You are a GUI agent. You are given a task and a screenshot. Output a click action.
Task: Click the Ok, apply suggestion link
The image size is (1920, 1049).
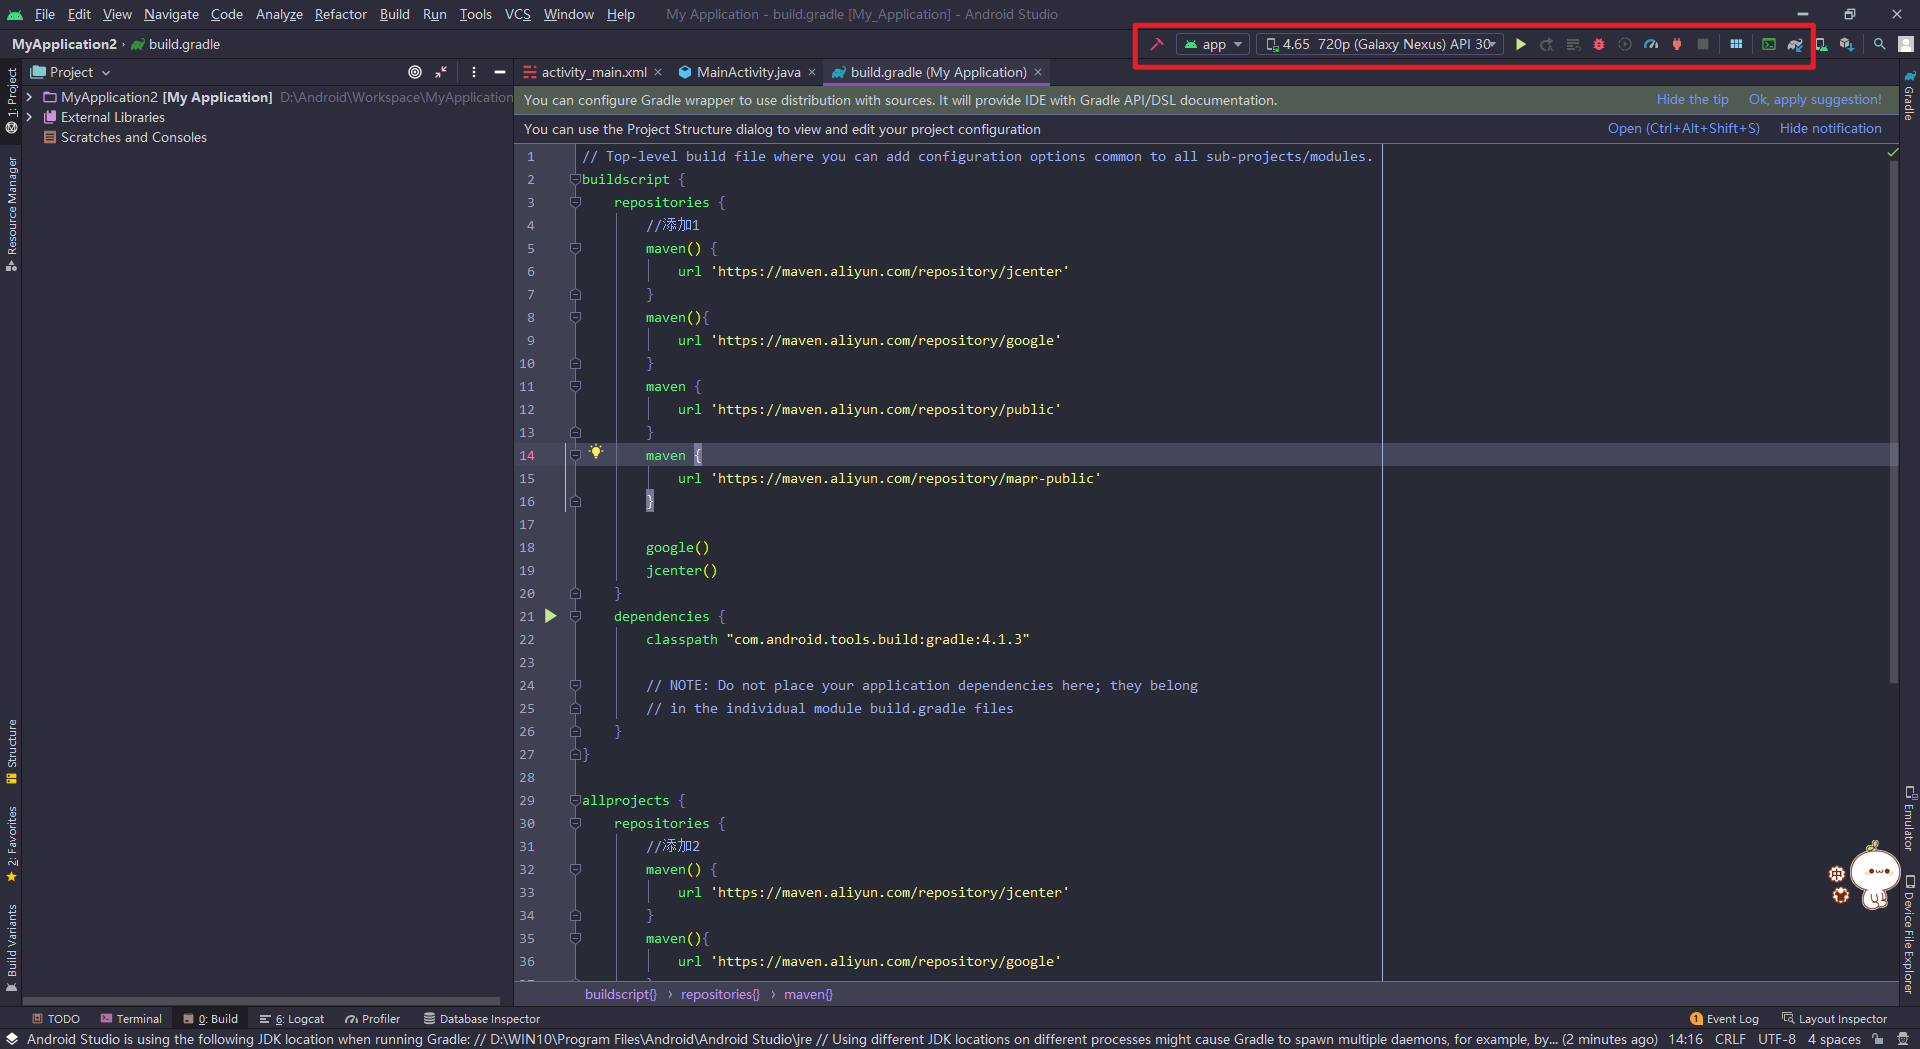1815,99
